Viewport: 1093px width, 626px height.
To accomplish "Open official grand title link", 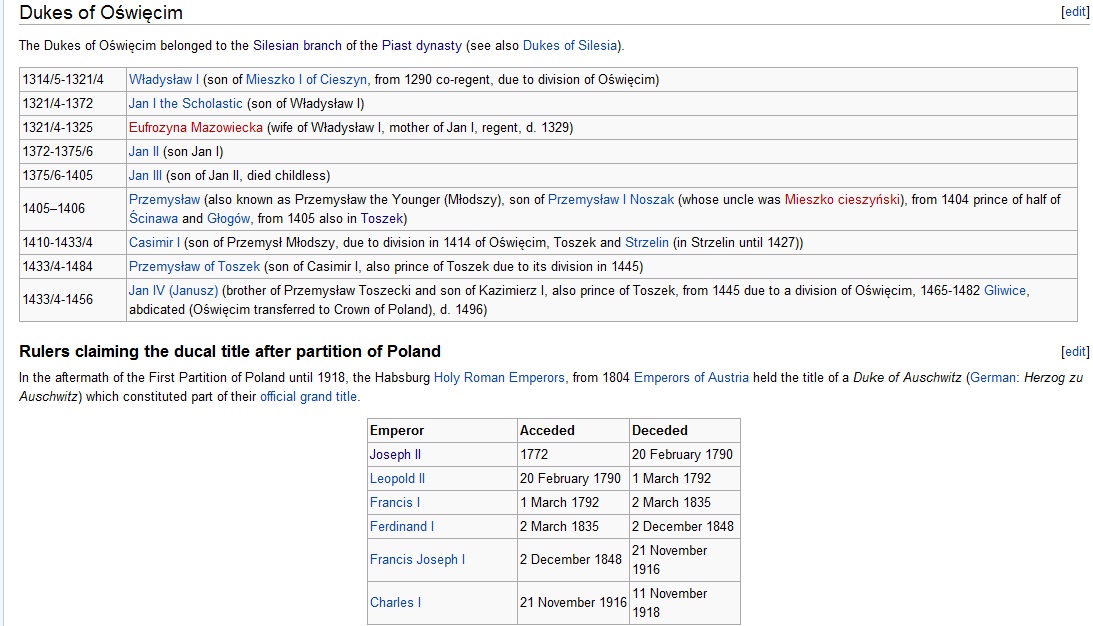I will tap(309, 397).
